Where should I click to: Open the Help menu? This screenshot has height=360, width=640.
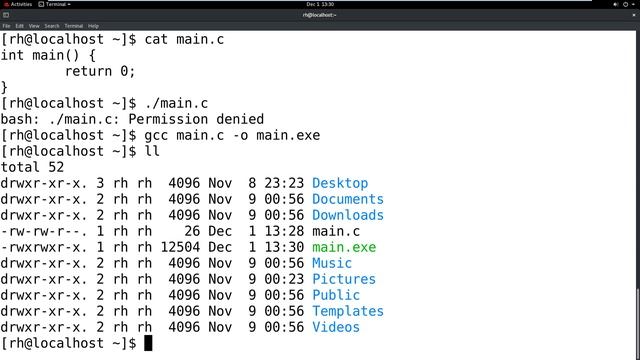[93, 26]
